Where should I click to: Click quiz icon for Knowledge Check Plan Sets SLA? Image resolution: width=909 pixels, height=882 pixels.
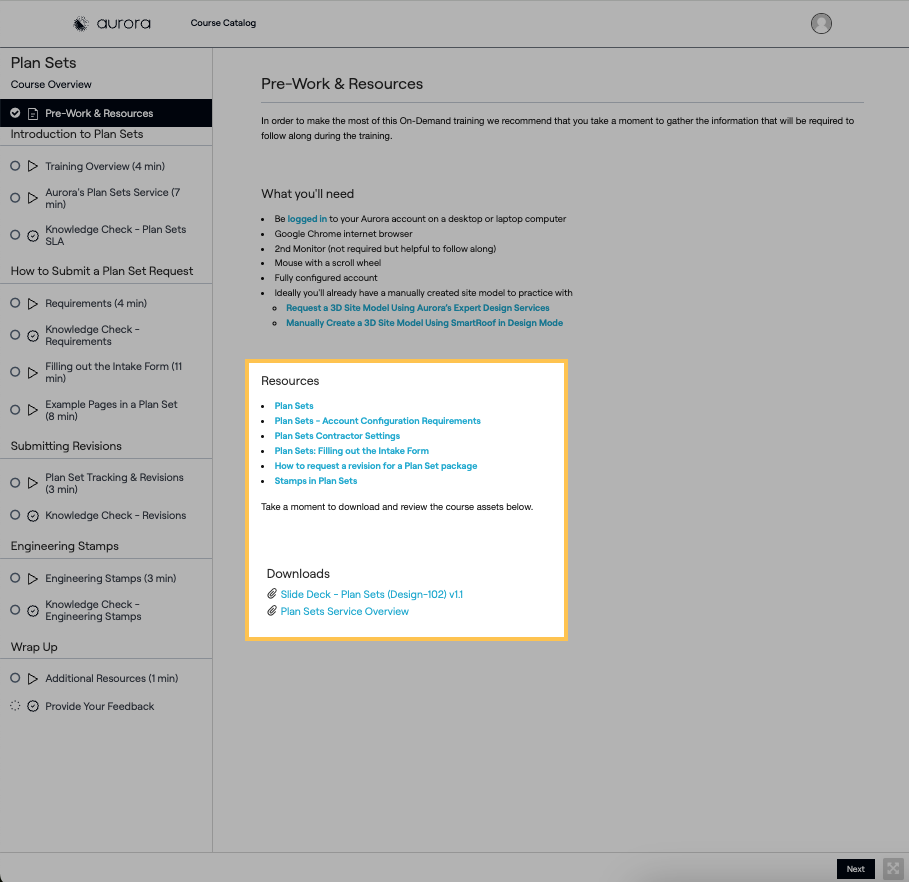(33, 235)
